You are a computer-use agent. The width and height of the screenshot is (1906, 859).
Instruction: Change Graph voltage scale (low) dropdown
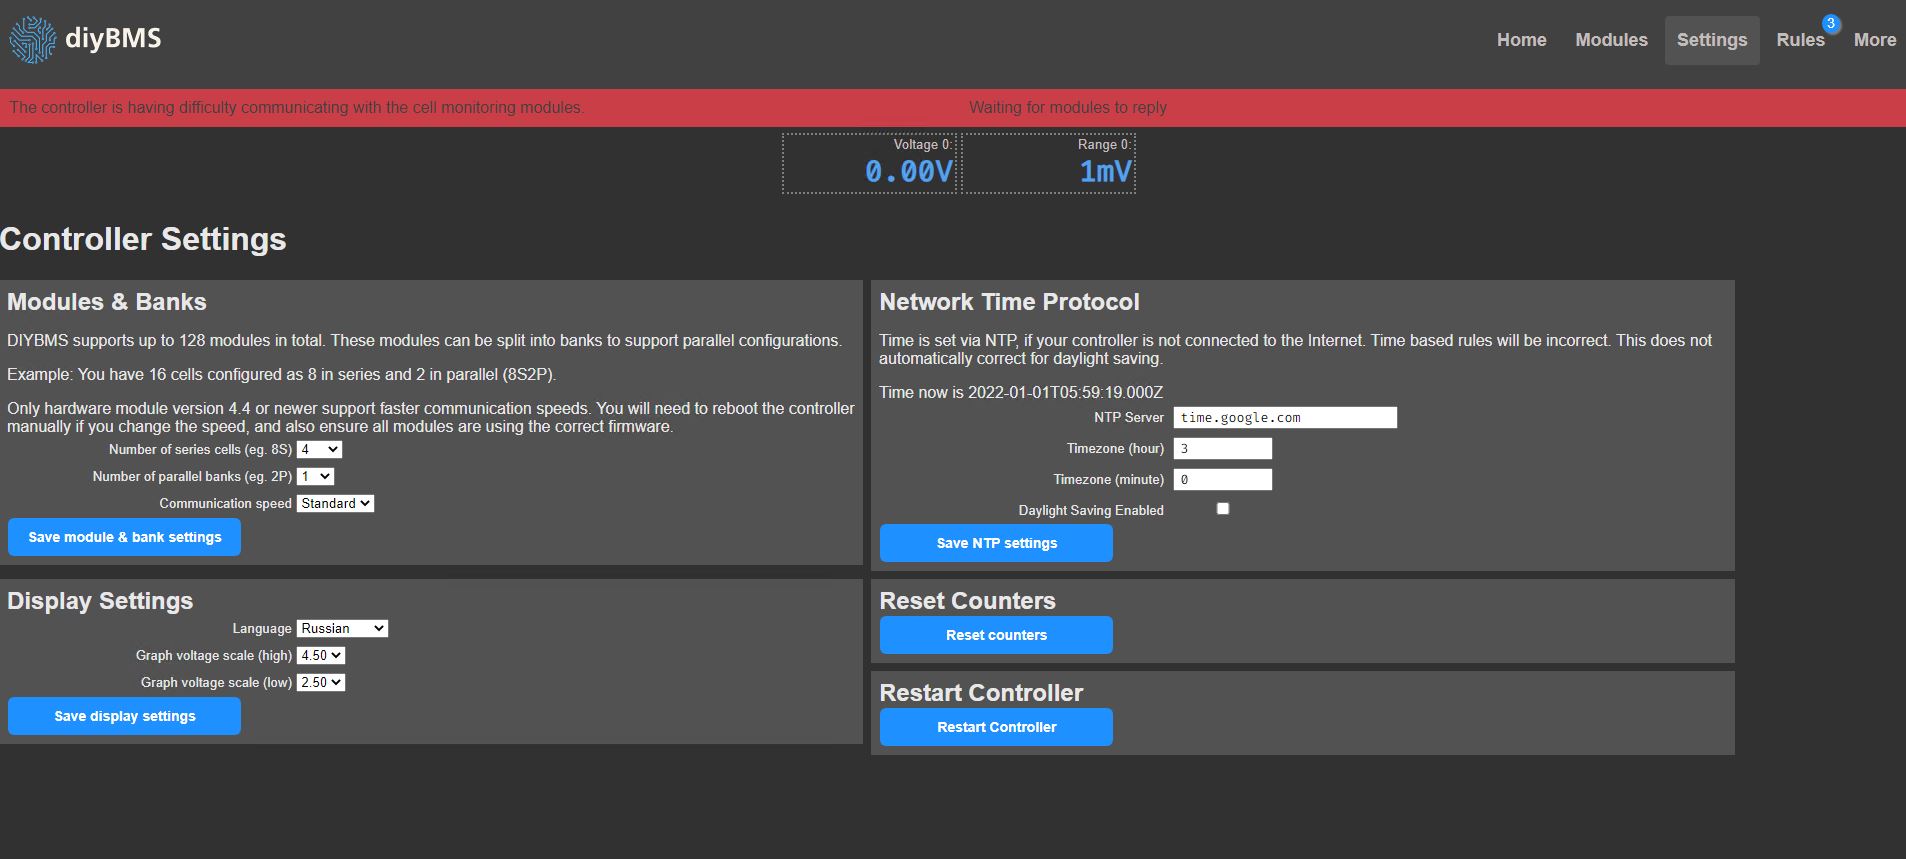pyautogui.click(x=321, y=683)
